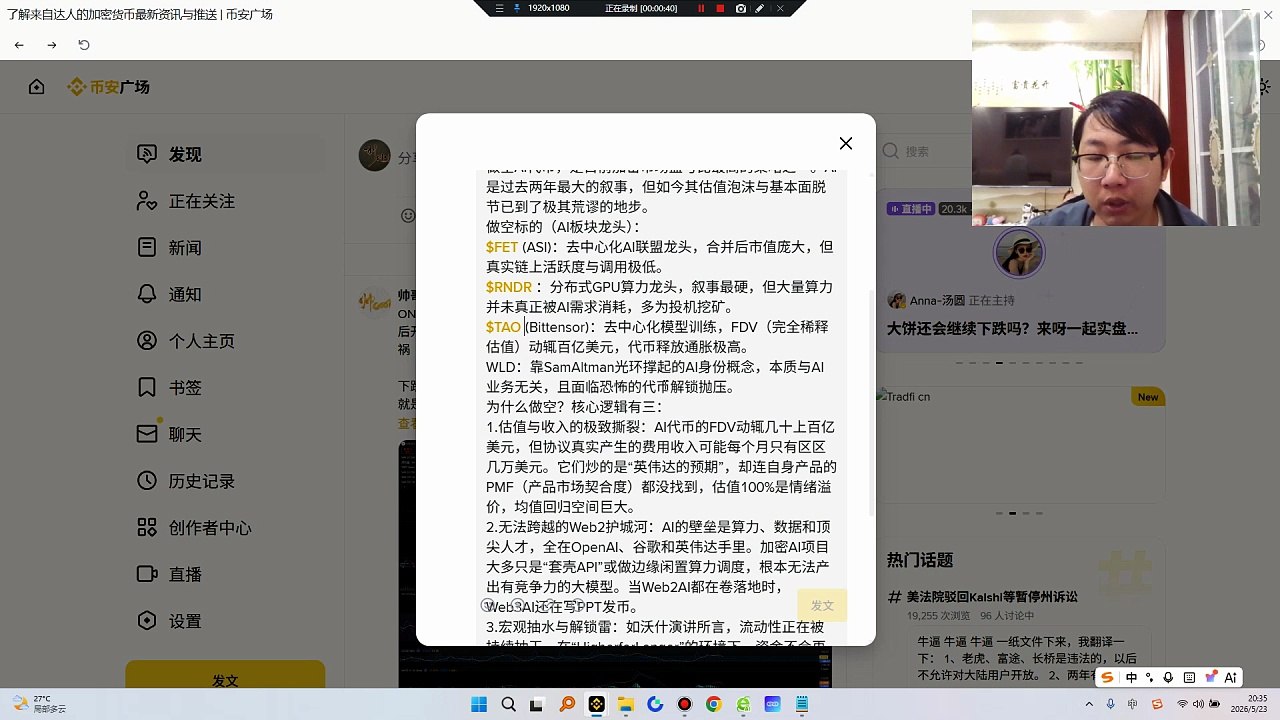Open 正在关注 in the left sidebar
1280x720 pixels.
[x=225, y=201]
